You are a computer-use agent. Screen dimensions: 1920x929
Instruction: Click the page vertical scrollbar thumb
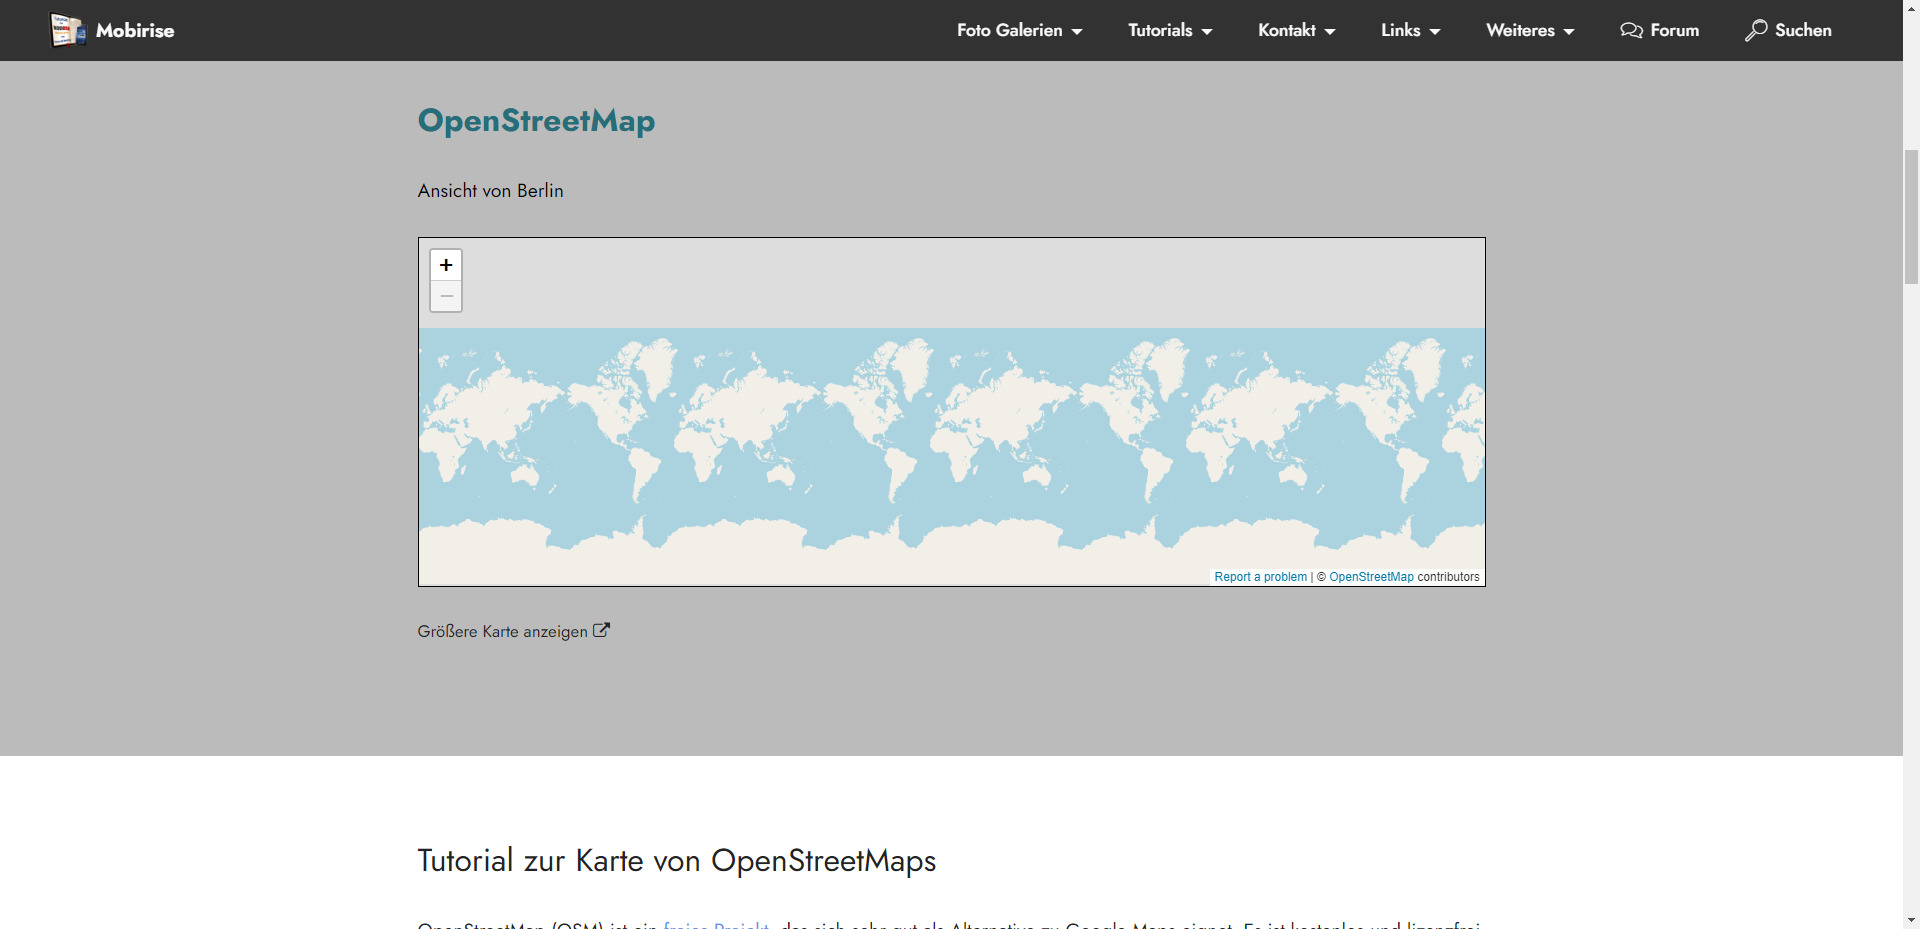(1911, 215)
